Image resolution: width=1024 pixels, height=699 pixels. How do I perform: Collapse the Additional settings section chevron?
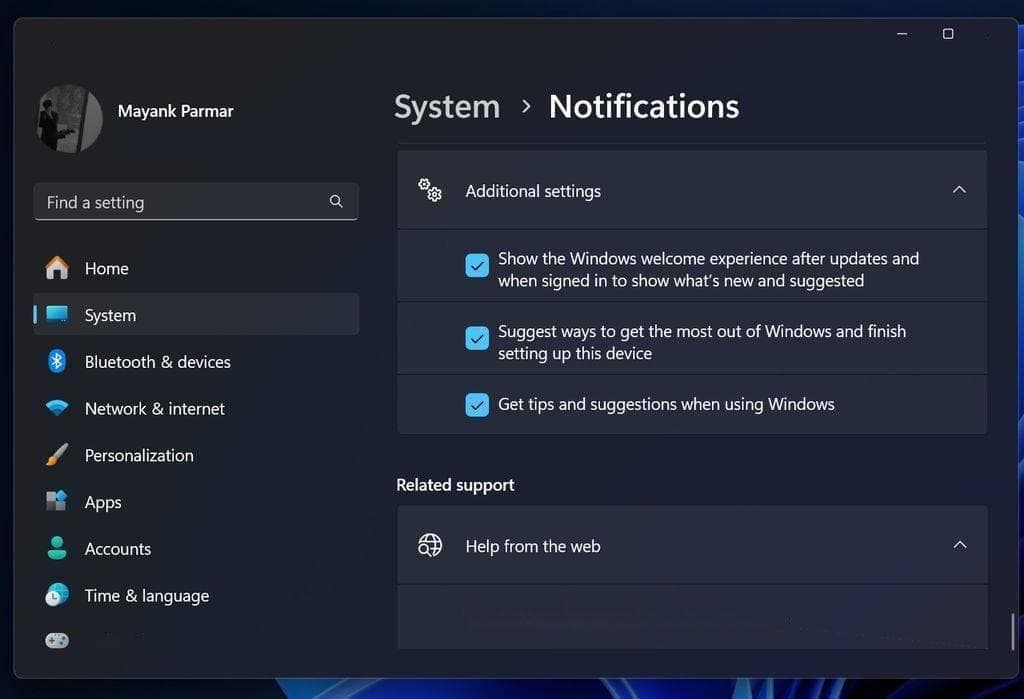(959, 190)
